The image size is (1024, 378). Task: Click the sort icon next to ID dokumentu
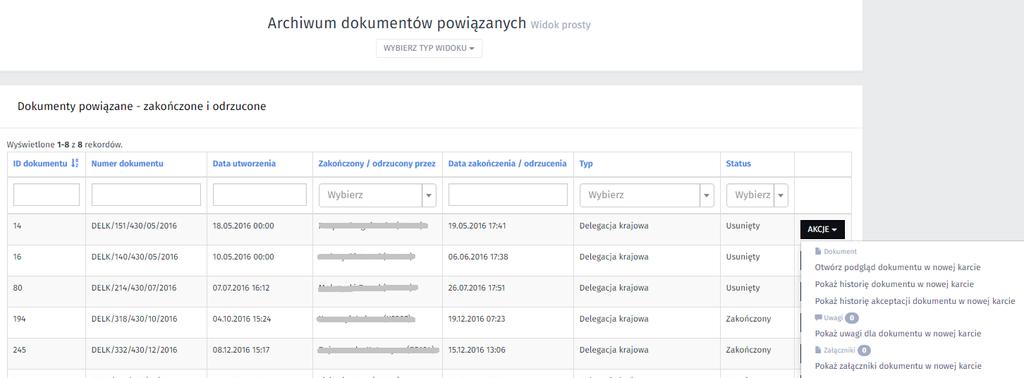[74, 164]
